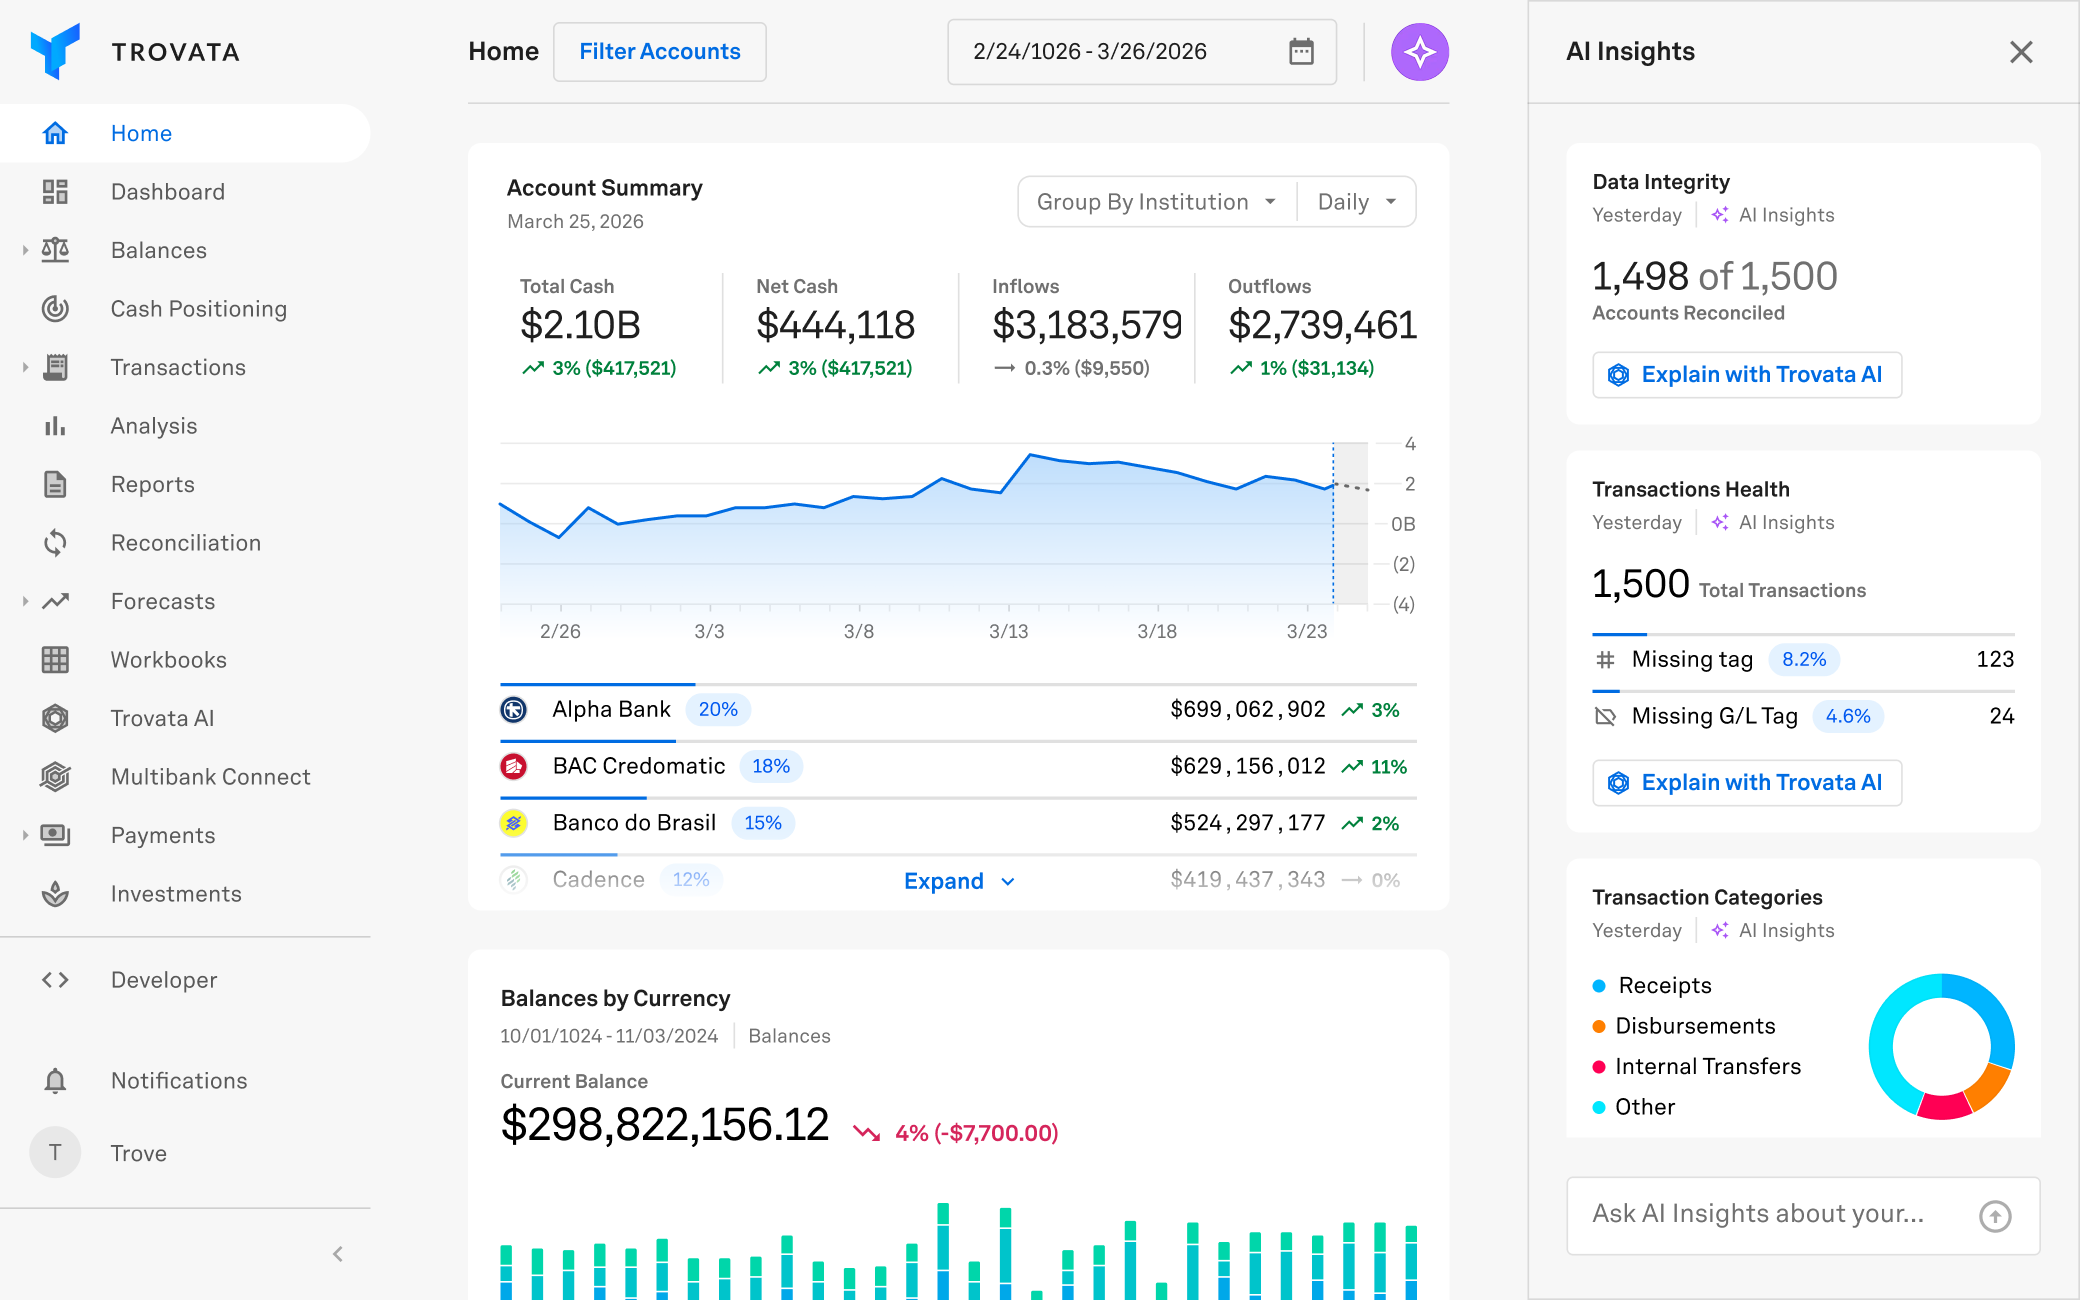
Task: Open Notifications bell in sidebar
Action: (x=56, y=1081)
